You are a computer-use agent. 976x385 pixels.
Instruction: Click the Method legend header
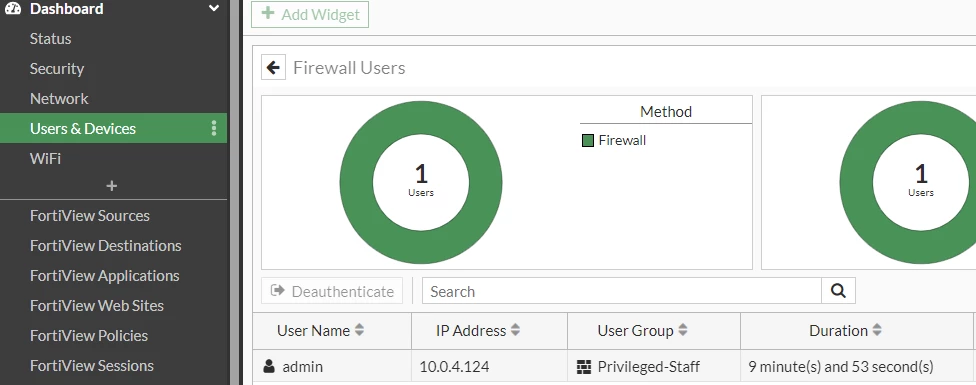666,112
